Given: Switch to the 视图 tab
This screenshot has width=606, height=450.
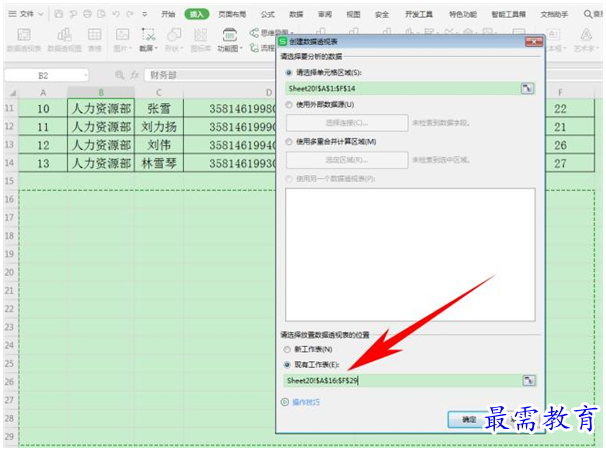Looking at the screenshot, I should pyautogui.click(x=353, y=14).
